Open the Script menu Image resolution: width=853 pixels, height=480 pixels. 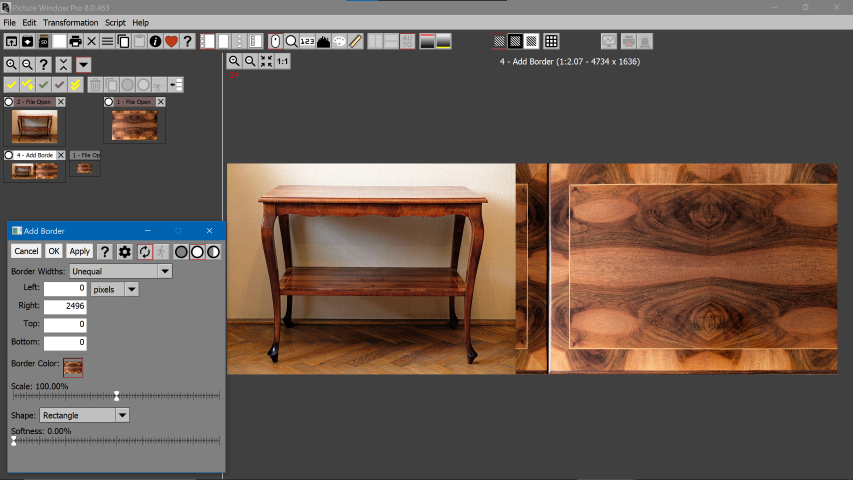pyautogui.click(x=115, y=22)
